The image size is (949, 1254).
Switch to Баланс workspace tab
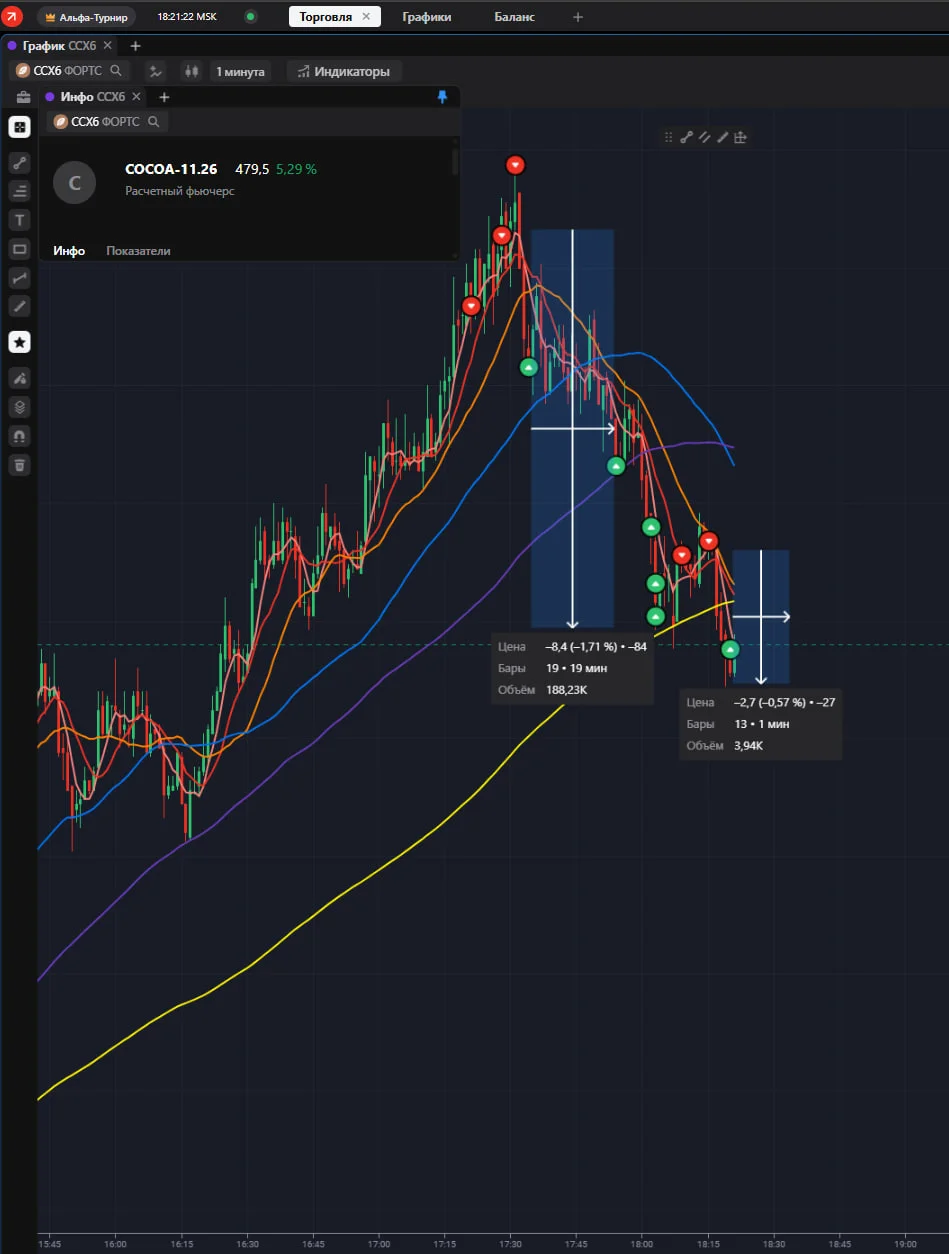(514, 17)
